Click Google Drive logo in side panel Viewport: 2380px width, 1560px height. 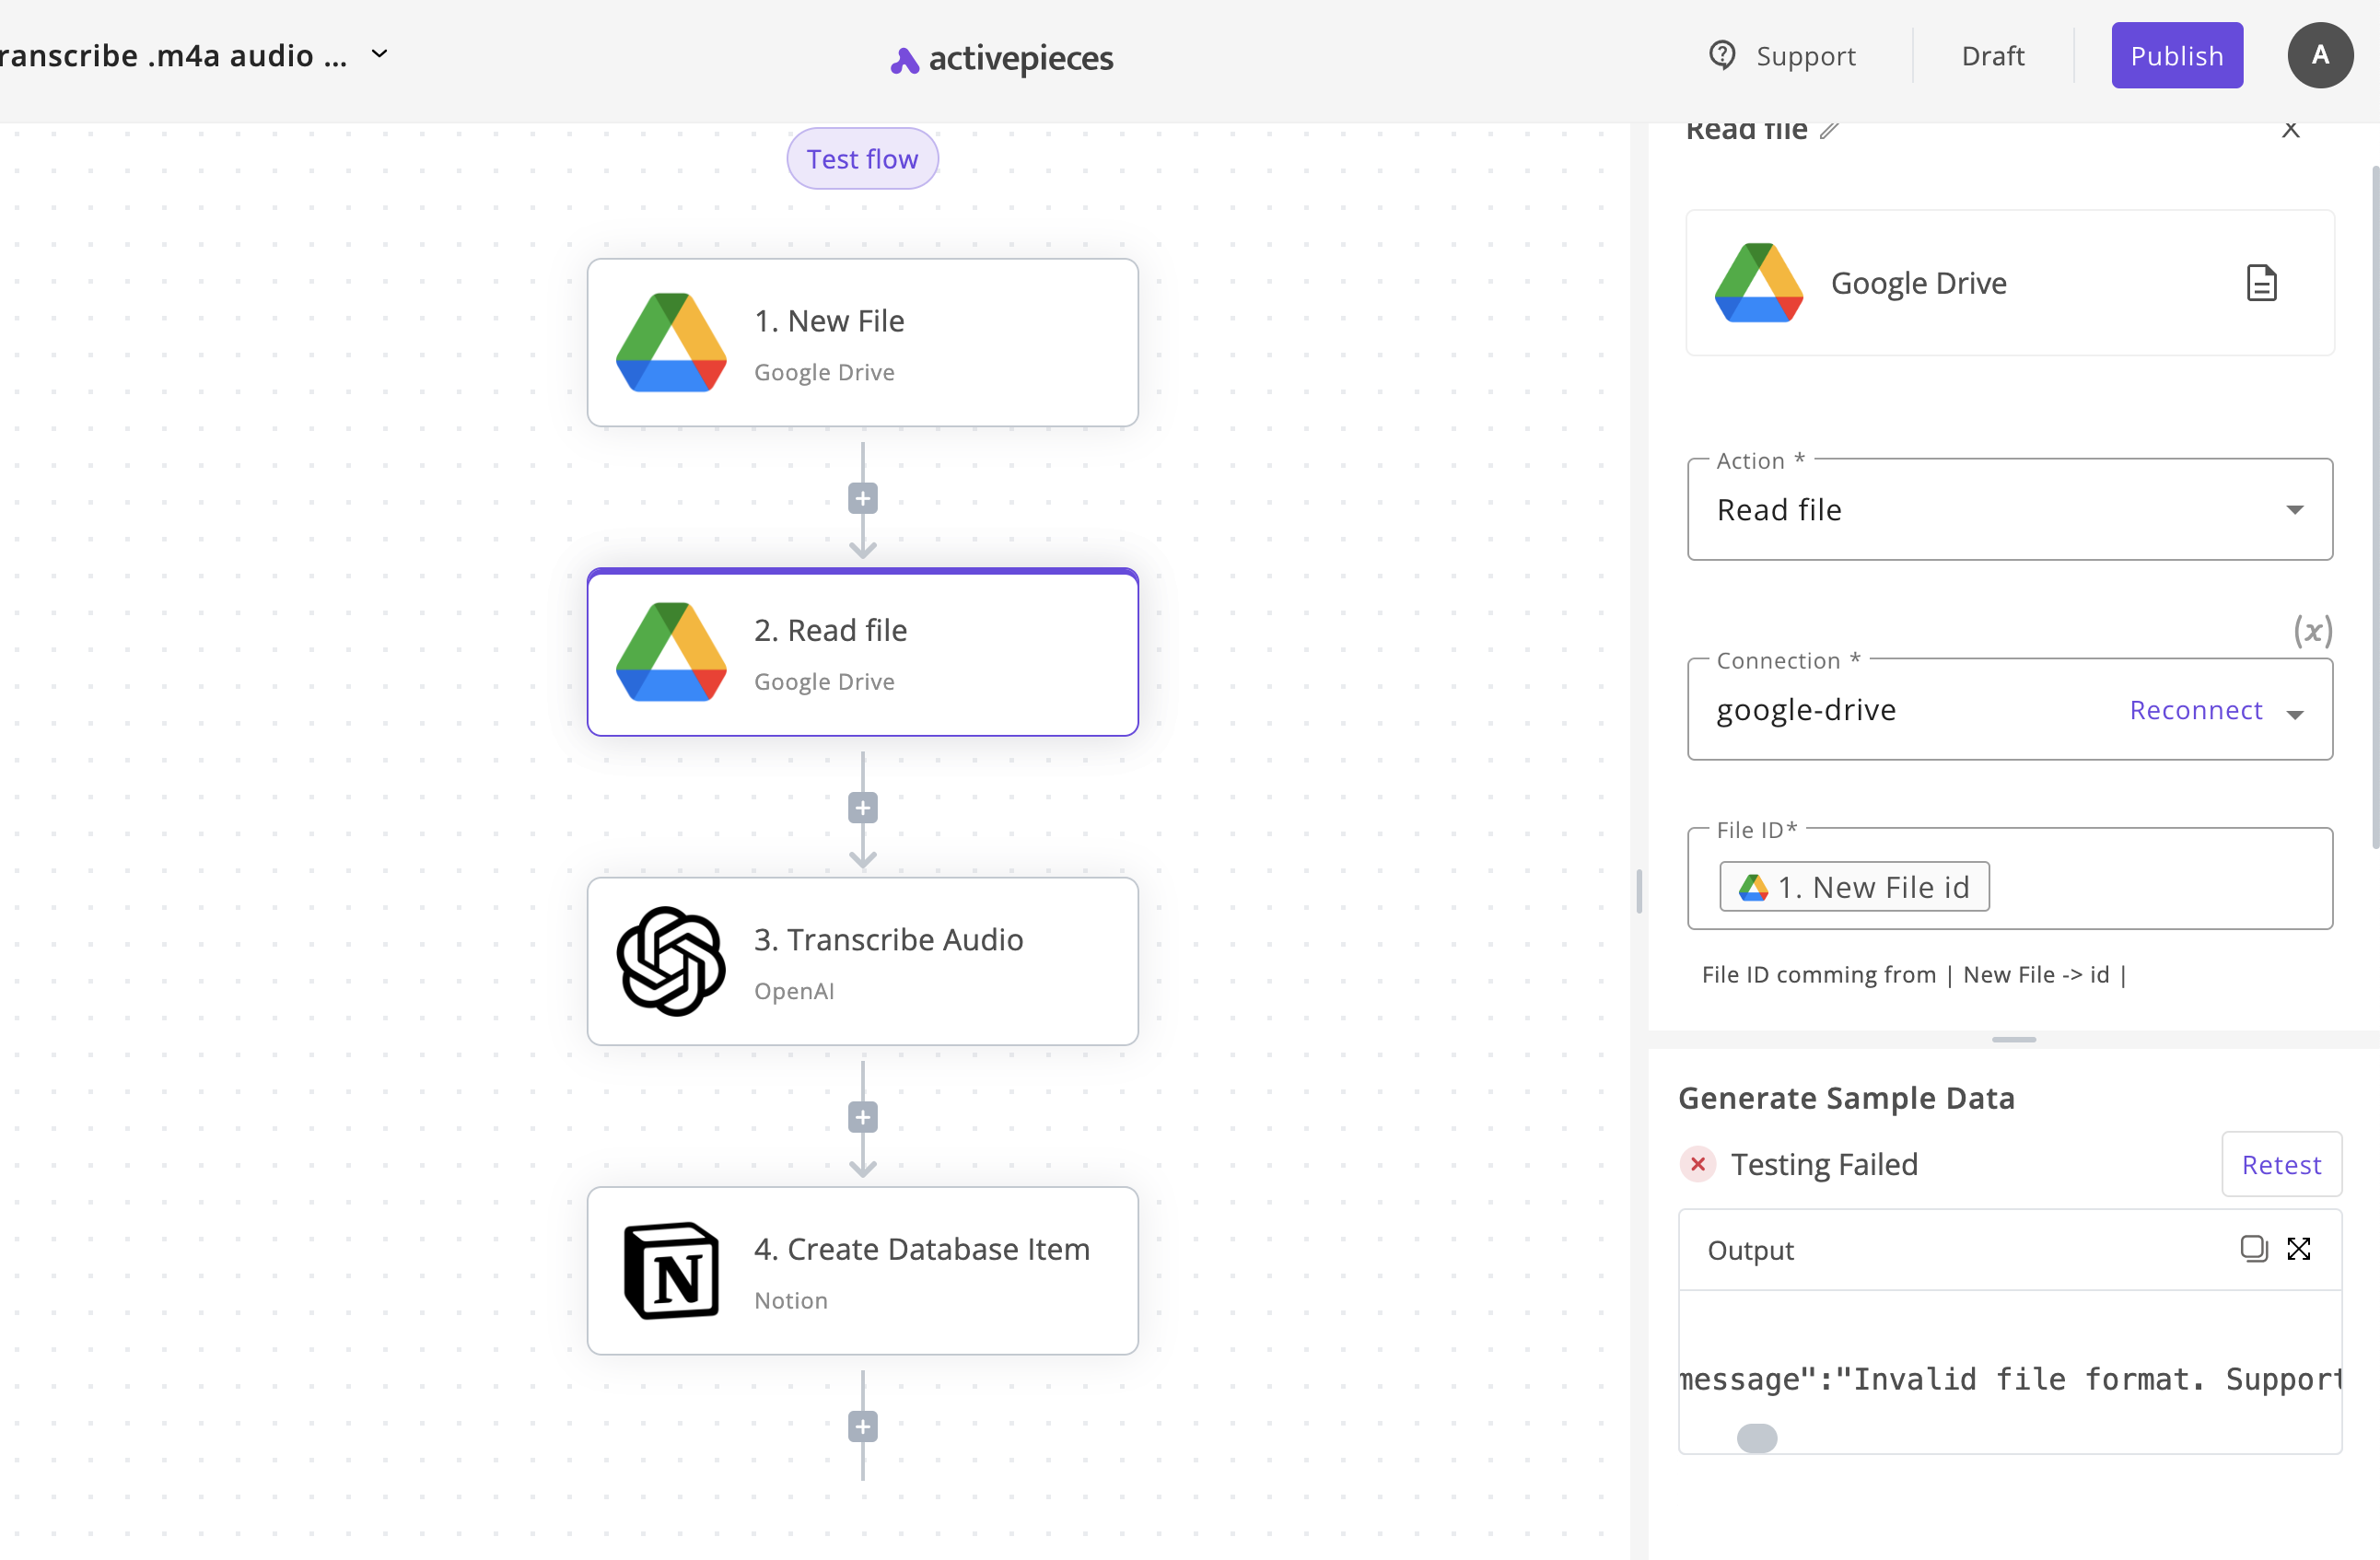pyautogui.click(x=1759, y=283)
